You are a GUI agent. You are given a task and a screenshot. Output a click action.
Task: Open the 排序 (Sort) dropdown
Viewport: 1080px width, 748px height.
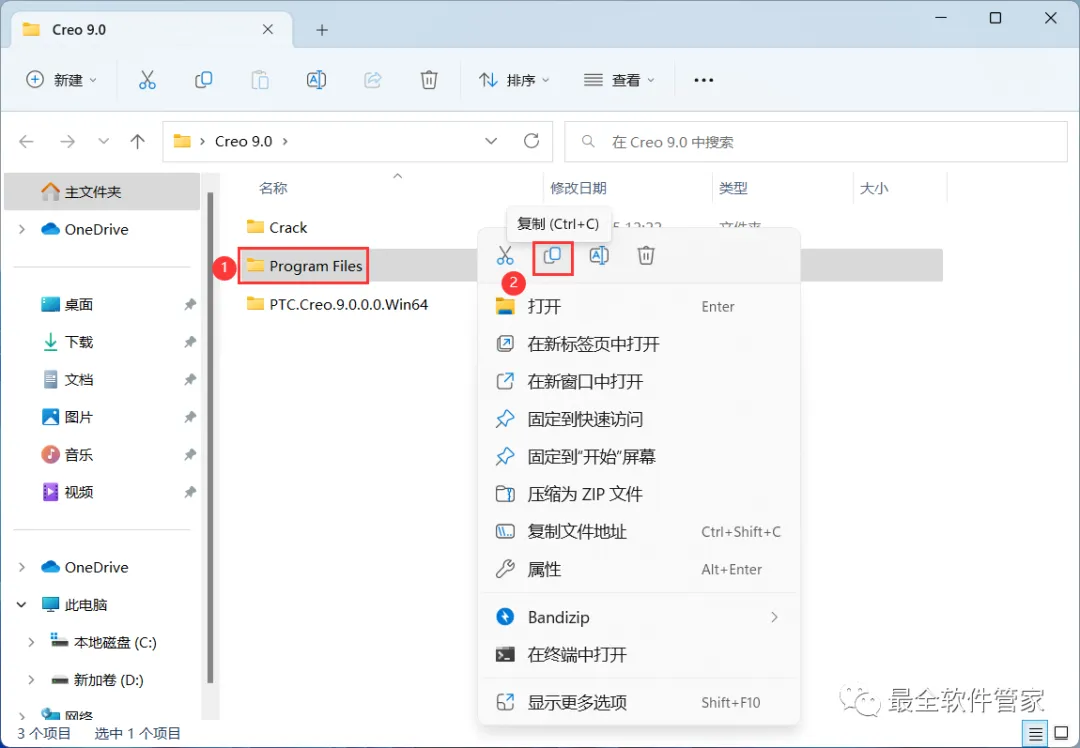514,80
